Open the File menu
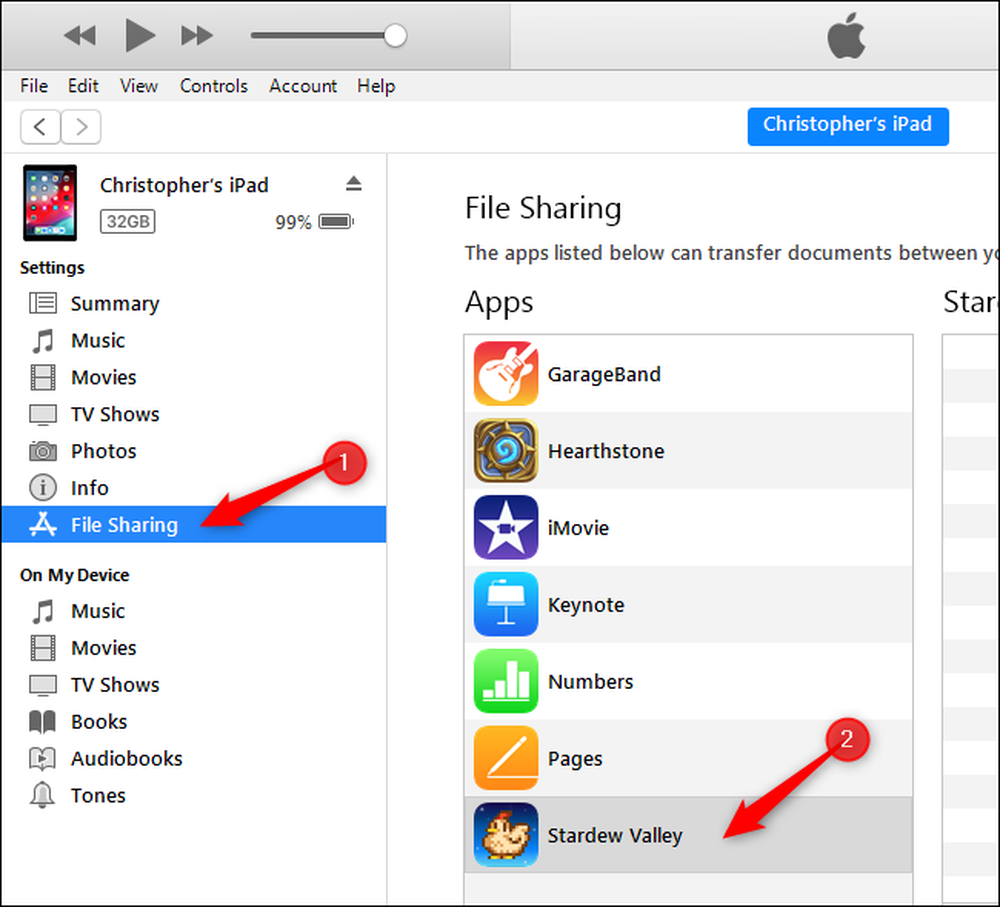This screenshot has height=907, width=1000. tap(34, 86)
